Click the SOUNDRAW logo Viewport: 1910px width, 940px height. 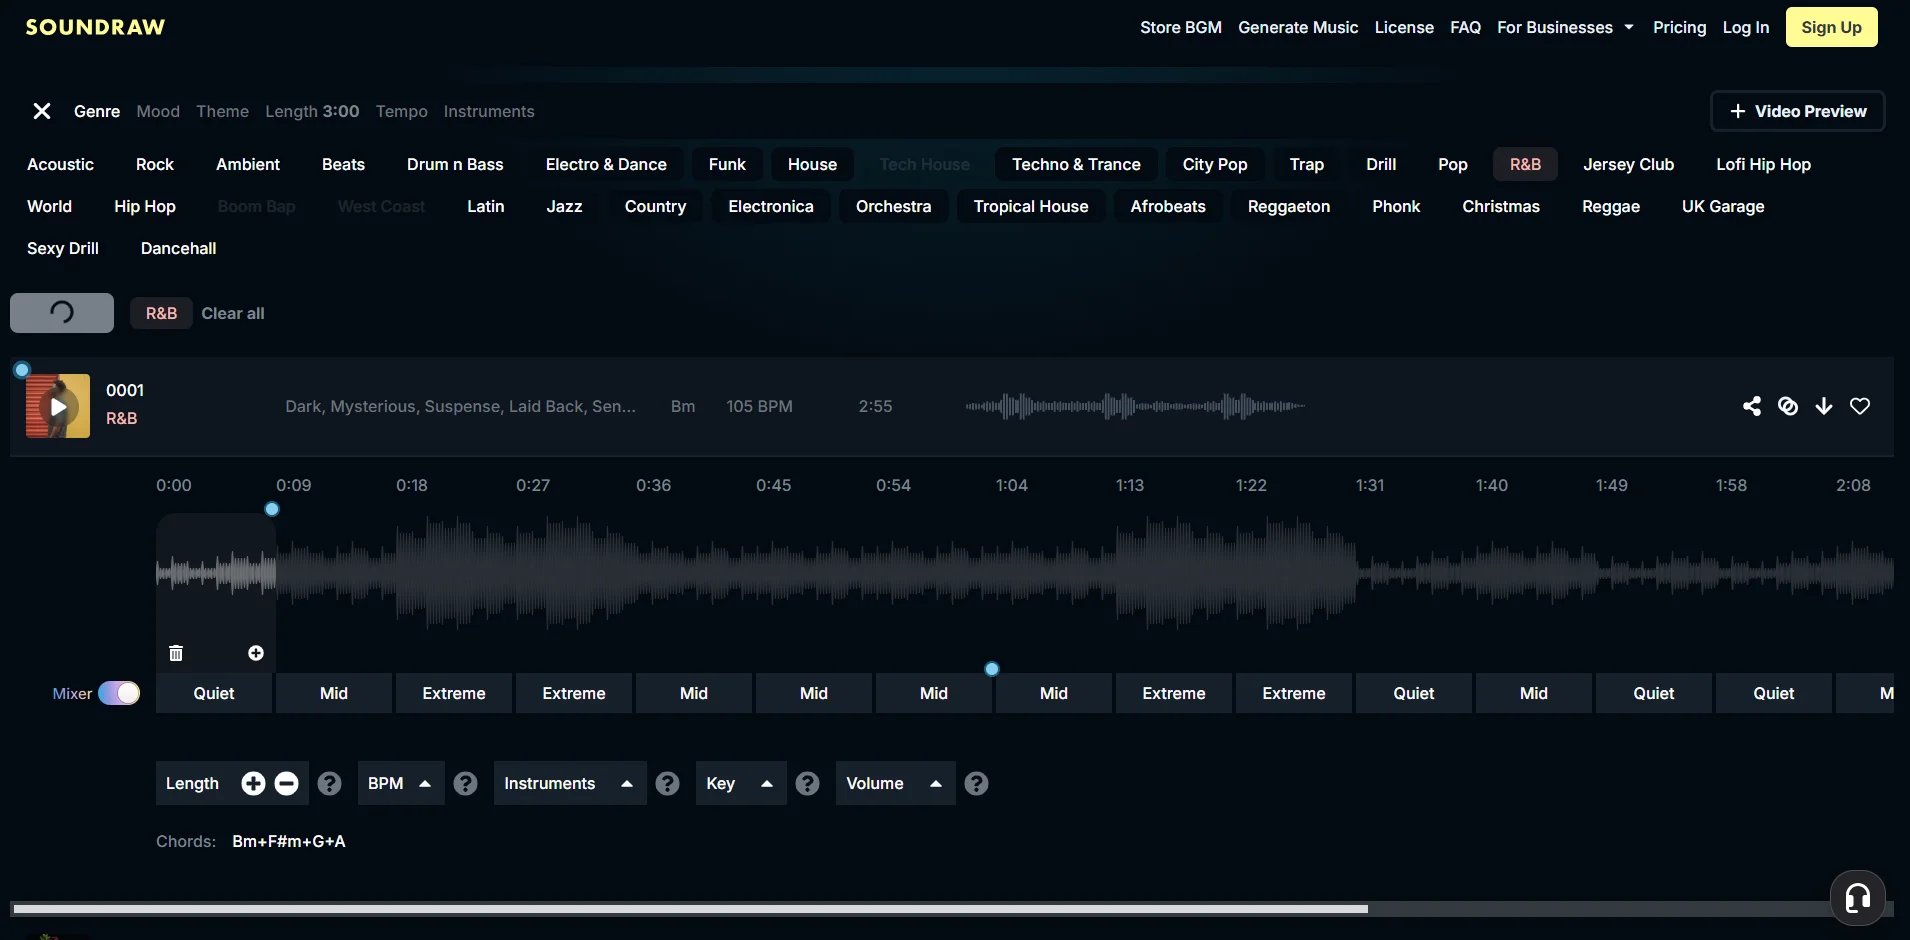95,27
